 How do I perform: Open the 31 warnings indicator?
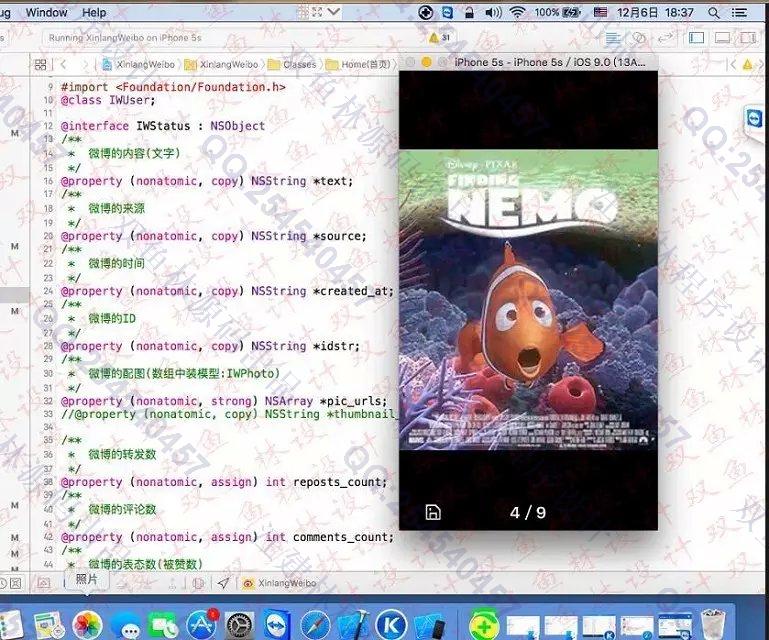(x=440, y=38)
